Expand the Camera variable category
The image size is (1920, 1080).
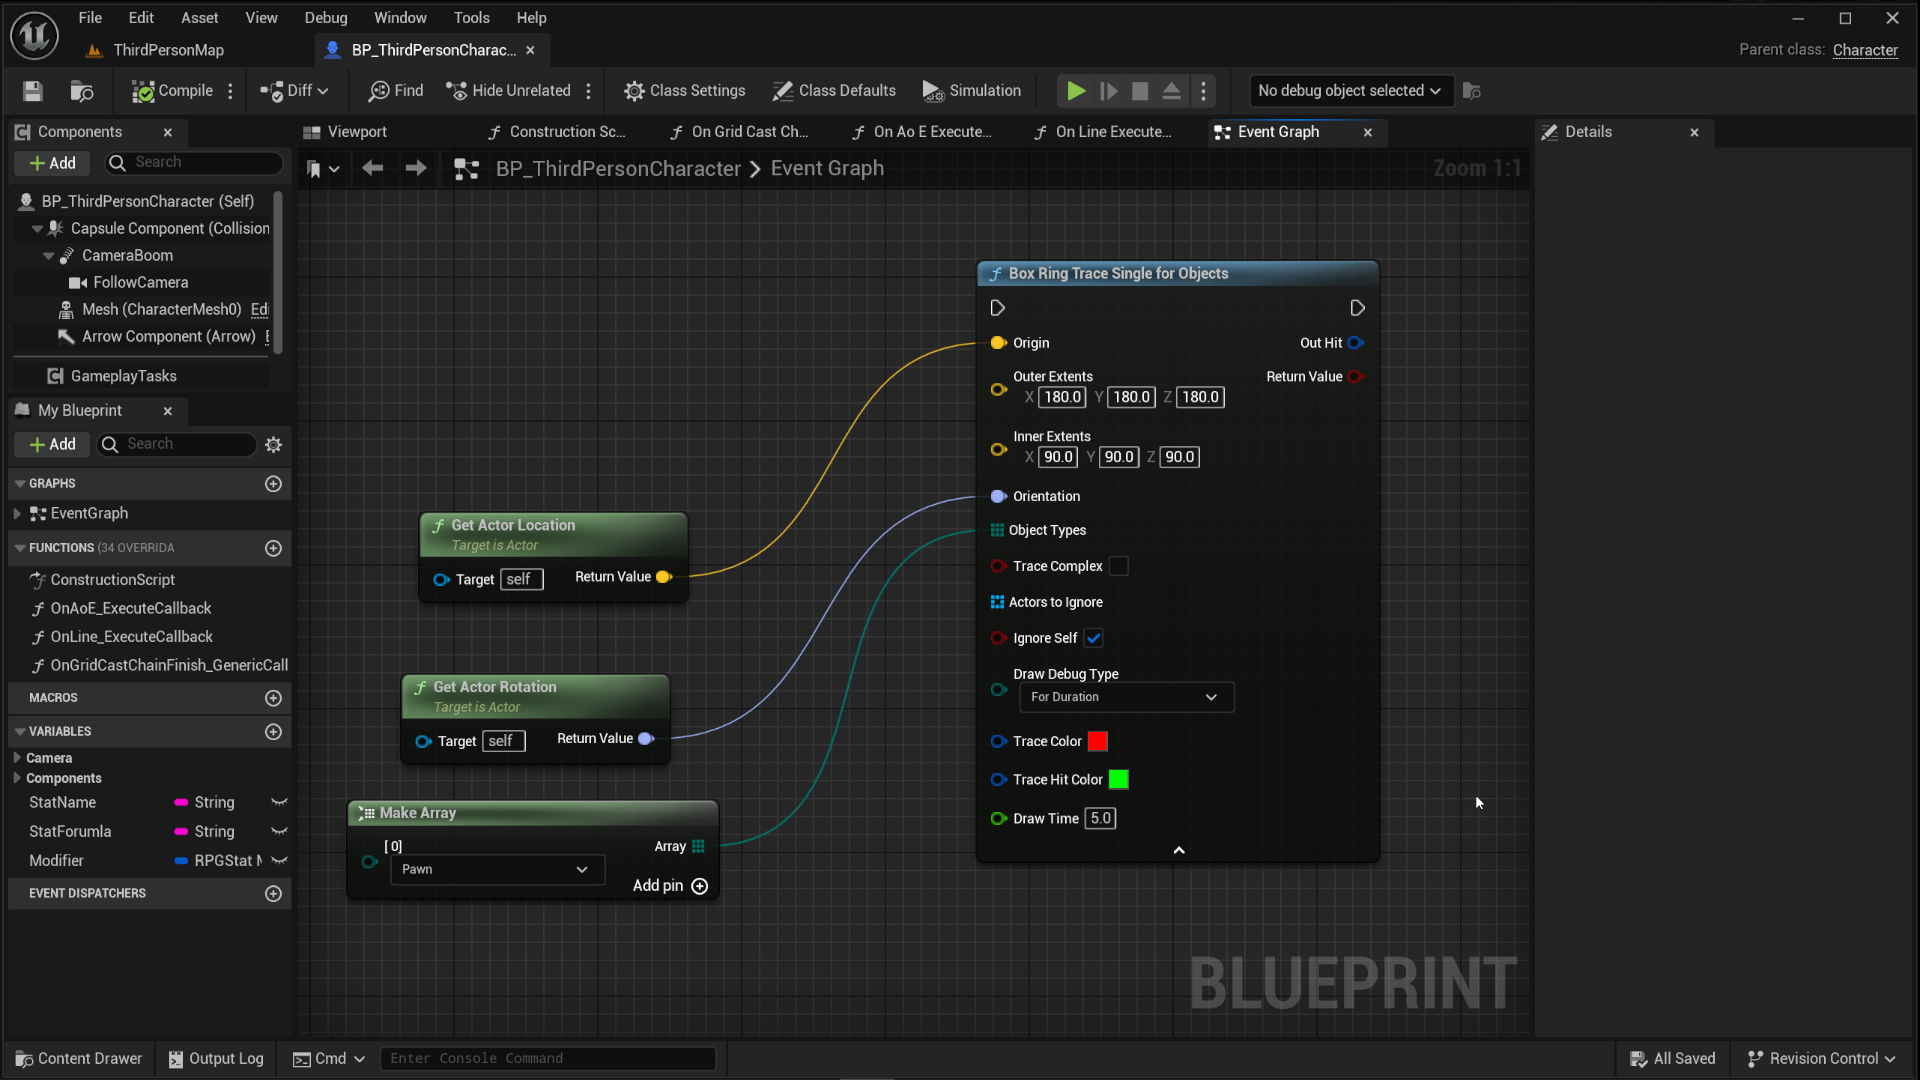pyautogui.click(x=17, y=758)
